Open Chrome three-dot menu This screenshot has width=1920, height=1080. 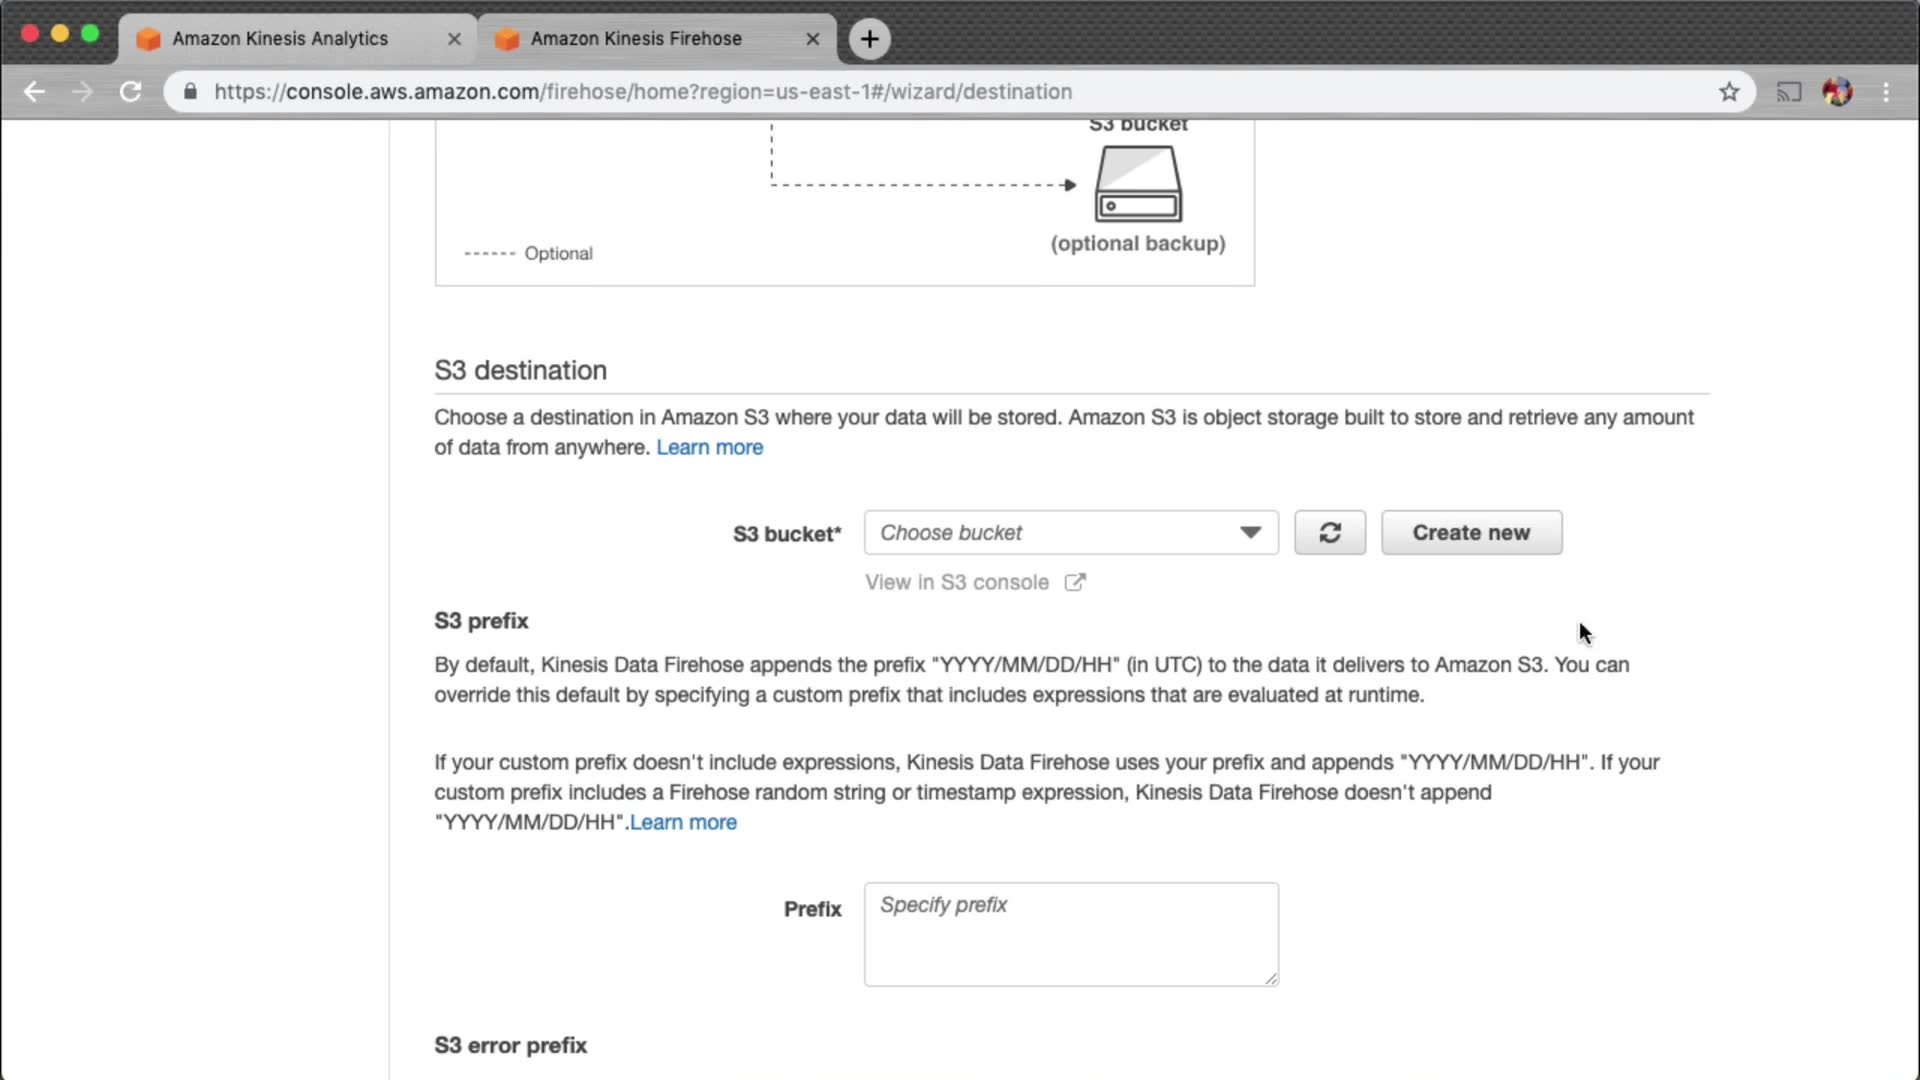[1886, 92]
